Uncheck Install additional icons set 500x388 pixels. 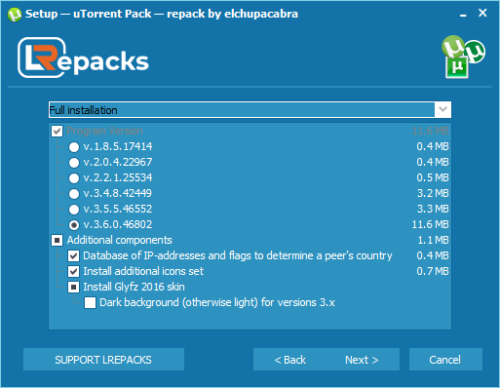tap(74, 271)
